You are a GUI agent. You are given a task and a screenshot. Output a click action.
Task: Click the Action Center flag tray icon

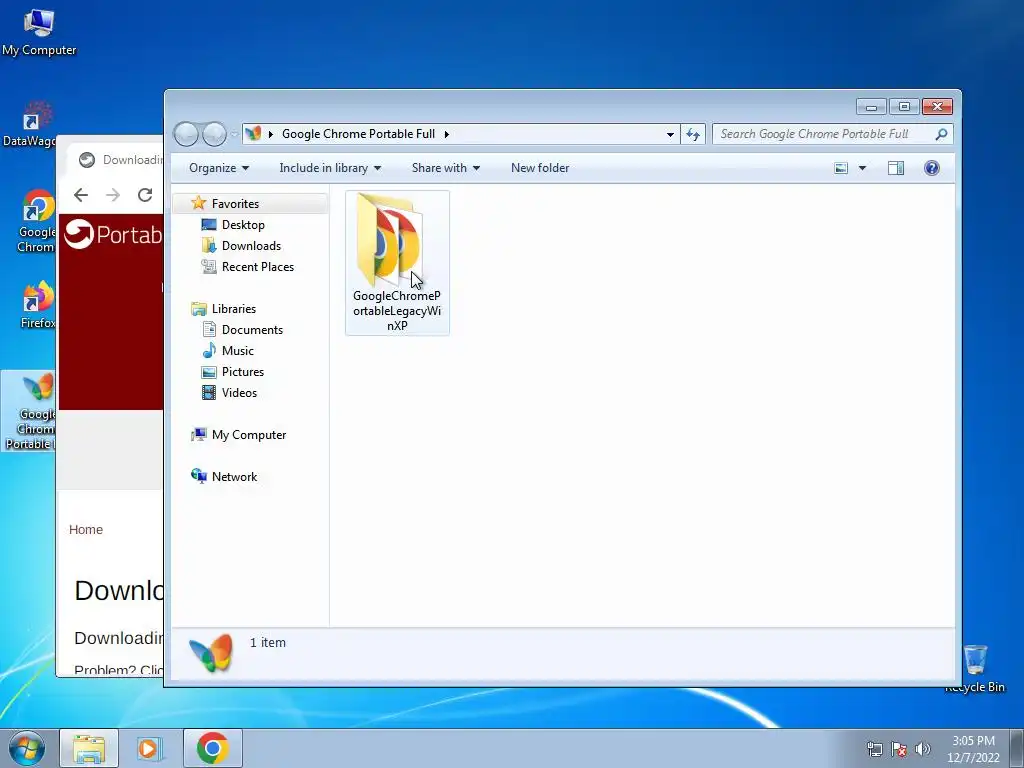[x=899, y=749]
